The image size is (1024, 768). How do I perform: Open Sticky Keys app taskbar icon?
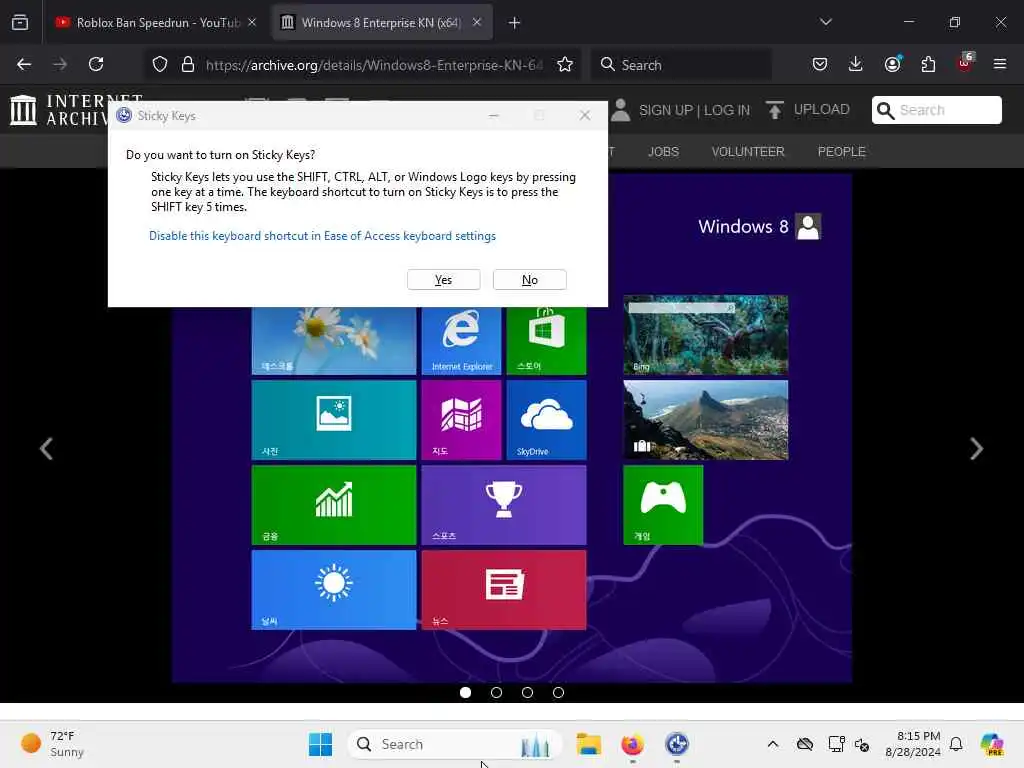click(x=677, y=744)
